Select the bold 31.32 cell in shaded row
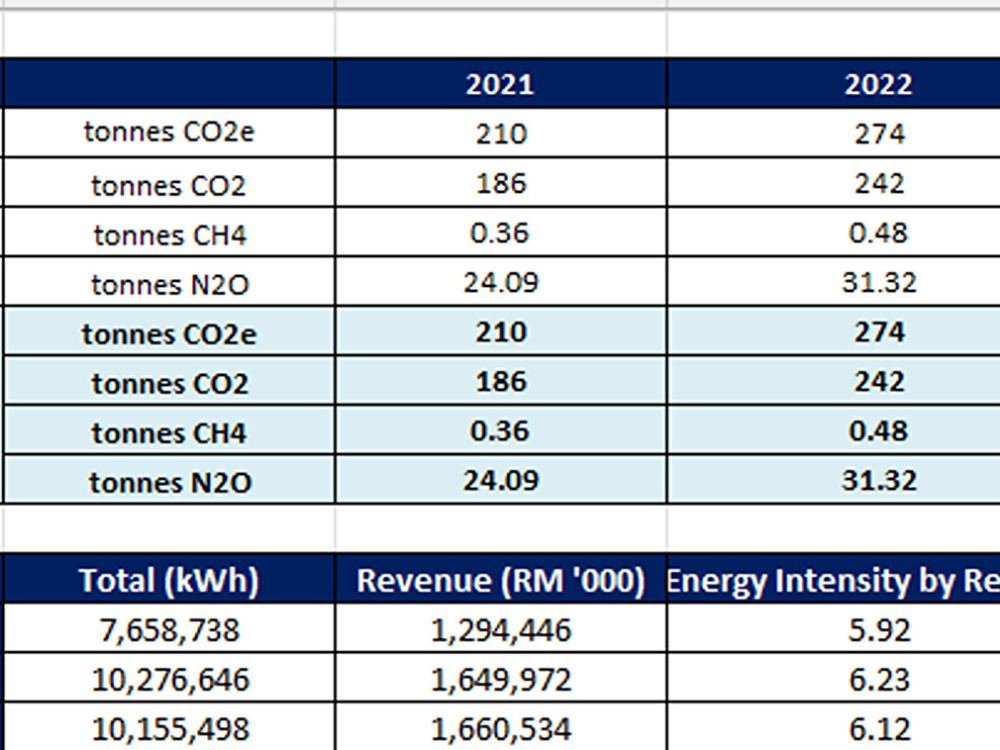This screenshot has width=1000, height=750. coord(834,480)
